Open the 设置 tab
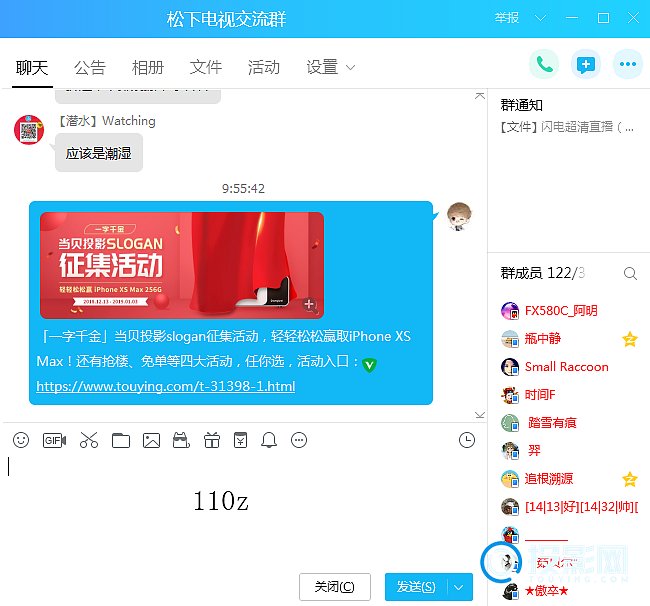This screenshot has width=650, height=606. coord(323,68)
